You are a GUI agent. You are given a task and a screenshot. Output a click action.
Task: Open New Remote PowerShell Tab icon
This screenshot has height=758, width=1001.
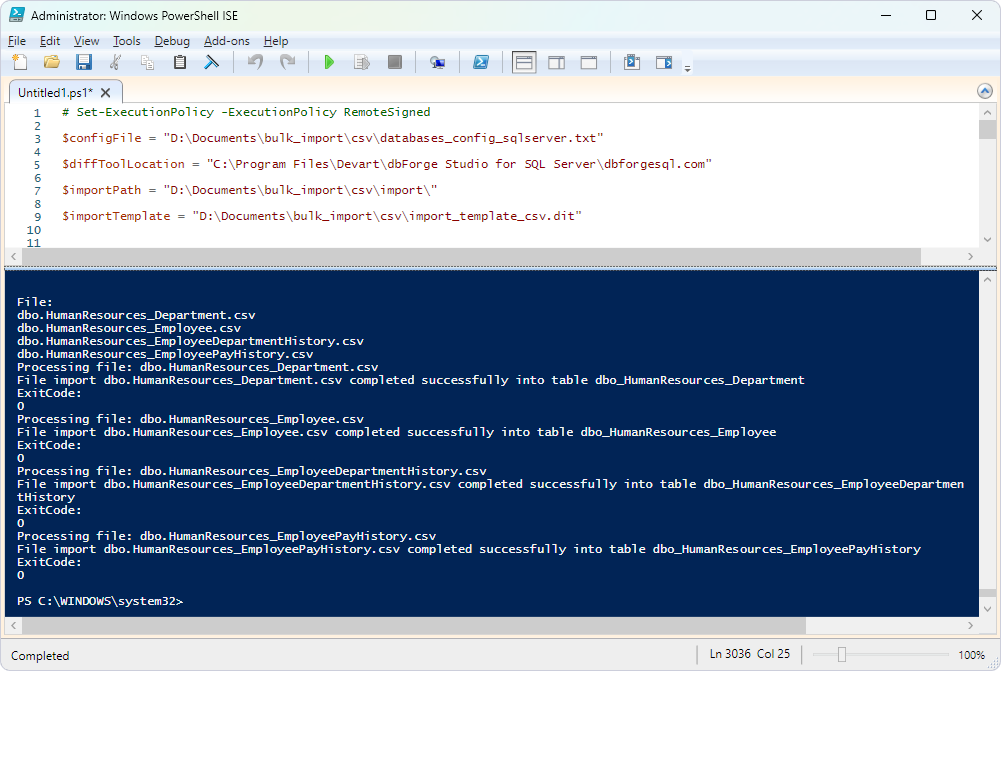(437, 63)
